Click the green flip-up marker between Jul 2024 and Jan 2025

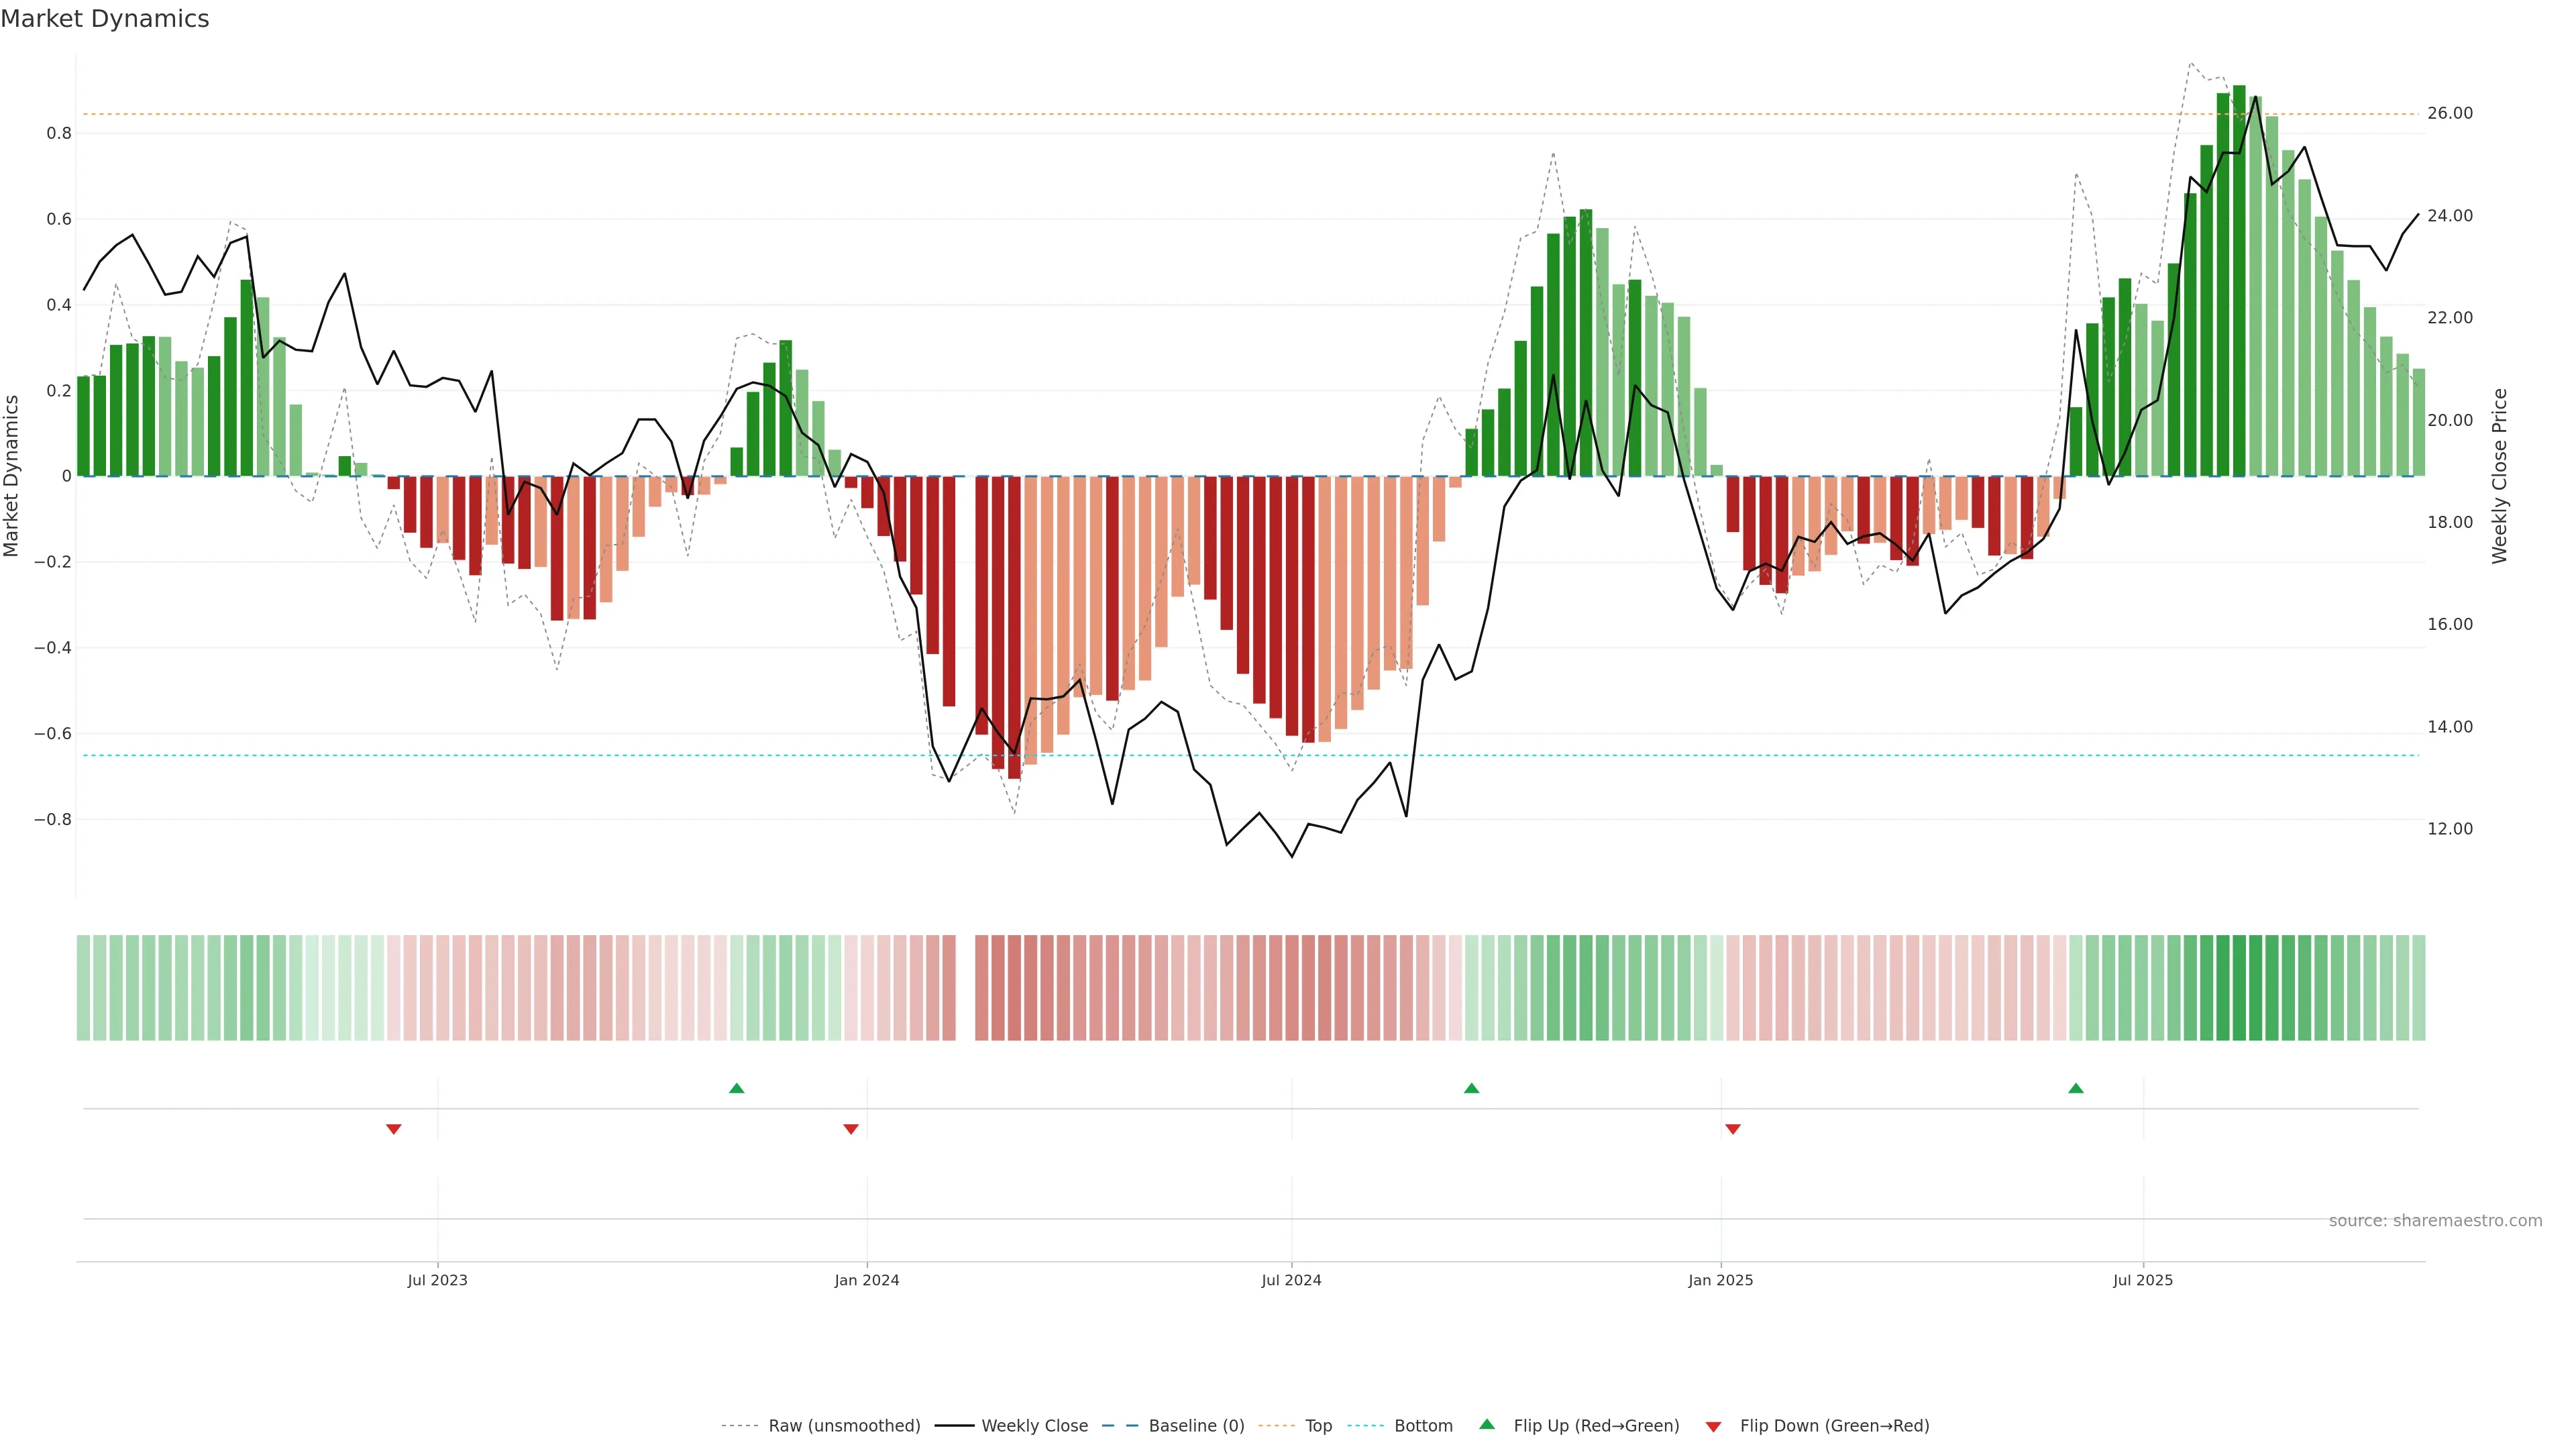[1471, 1088]
